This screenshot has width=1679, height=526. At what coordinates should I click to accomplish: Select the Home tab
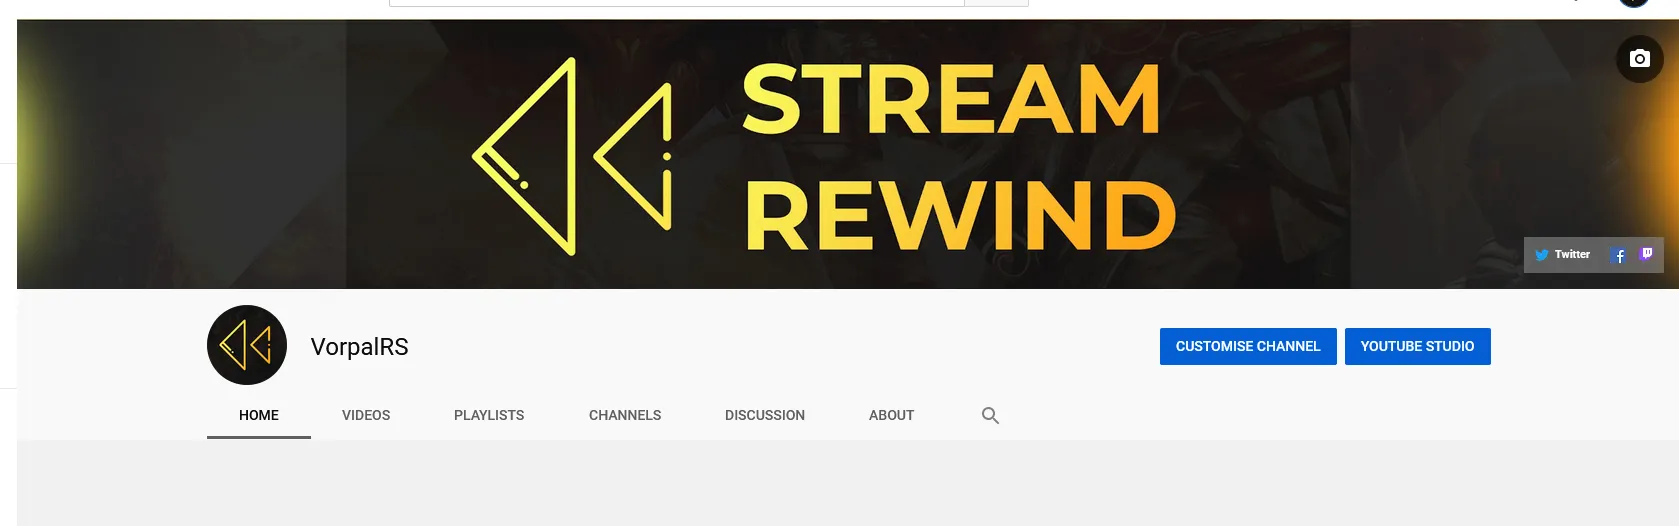click(258, 416)
